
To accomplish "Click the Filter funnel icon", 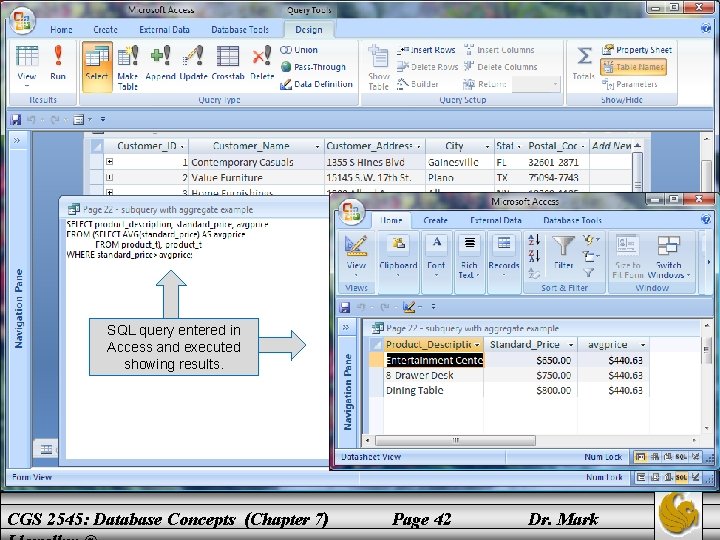I will tap(563, 252).
